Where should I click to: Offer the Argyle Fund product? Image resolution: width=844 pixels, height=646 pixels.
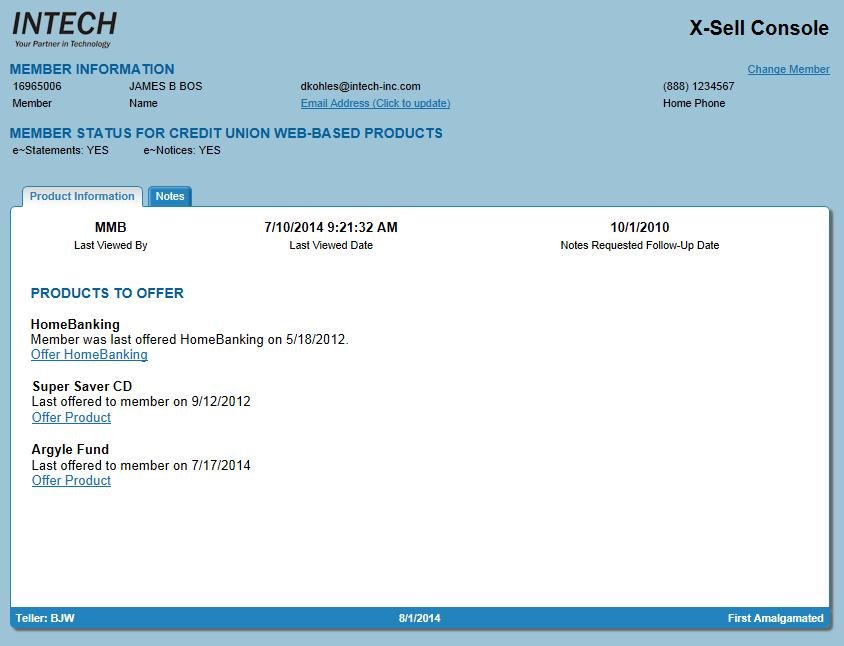pos(71,481)
